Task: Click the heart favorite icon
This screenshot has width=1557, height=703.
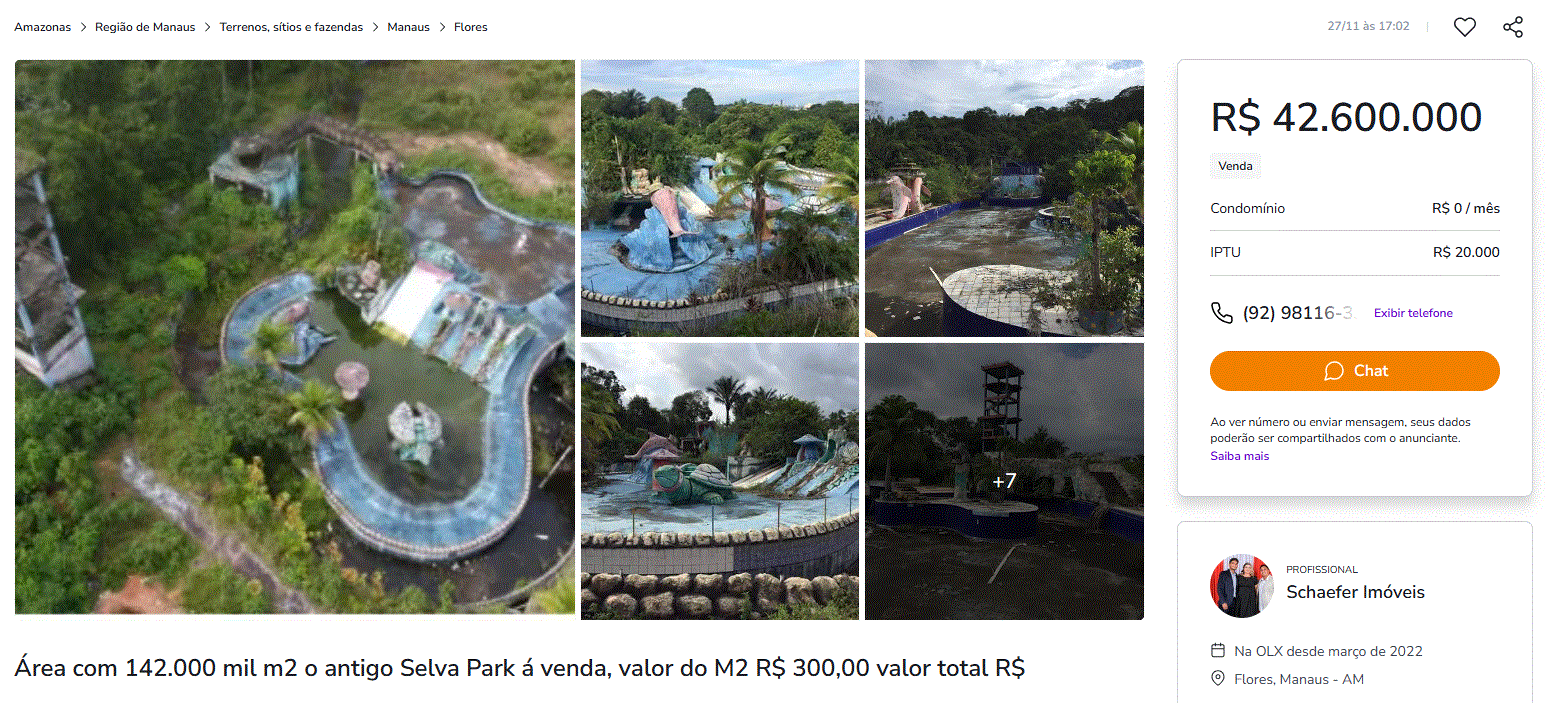Action: click(1464, 27)
